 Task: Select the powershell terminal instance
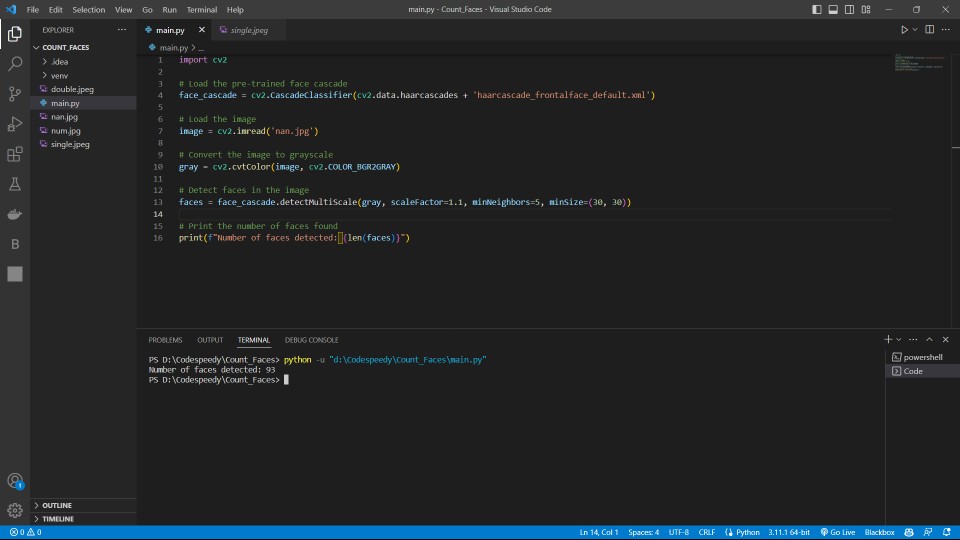click(x=923, y=357)
